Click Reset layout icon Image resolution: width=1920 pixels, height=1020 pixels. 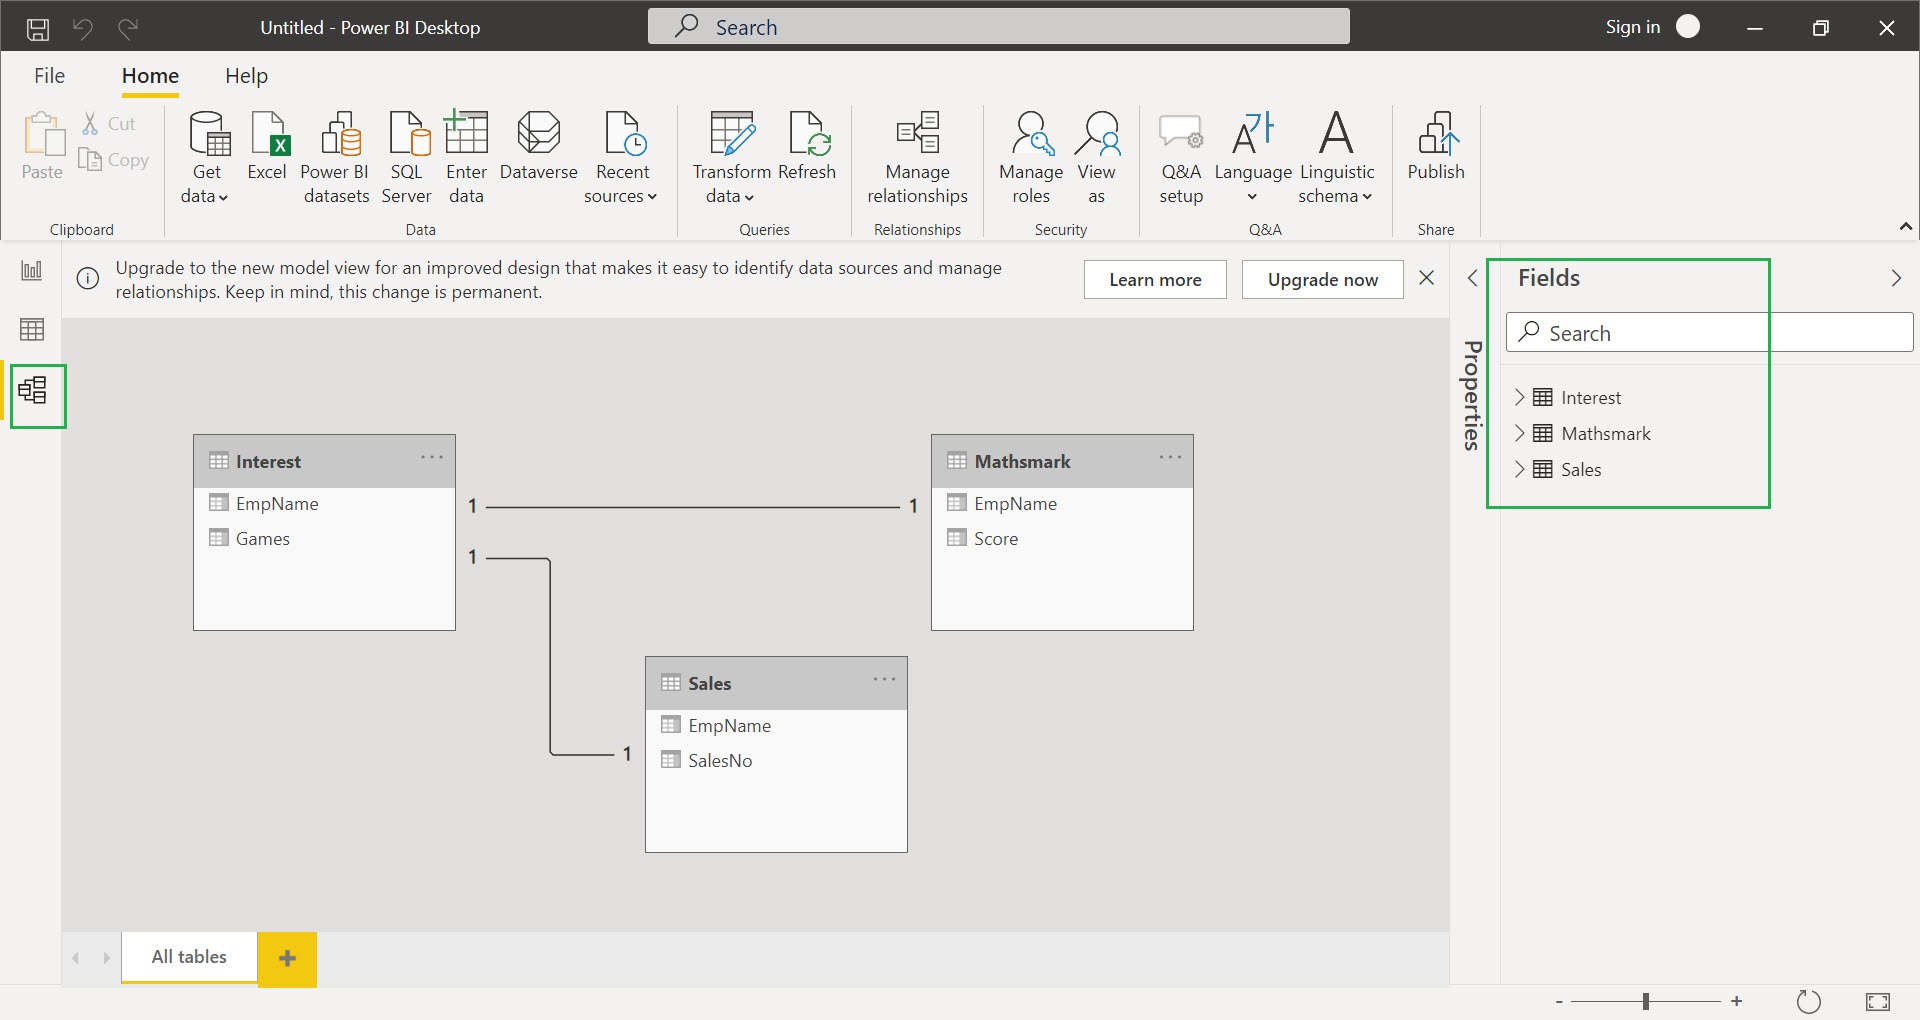point(1808,1001)
